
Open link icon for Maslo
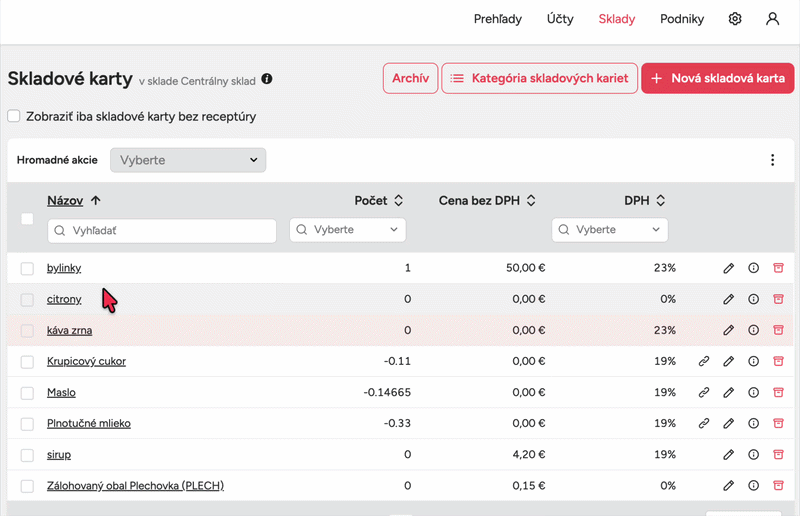pos(704,392)
